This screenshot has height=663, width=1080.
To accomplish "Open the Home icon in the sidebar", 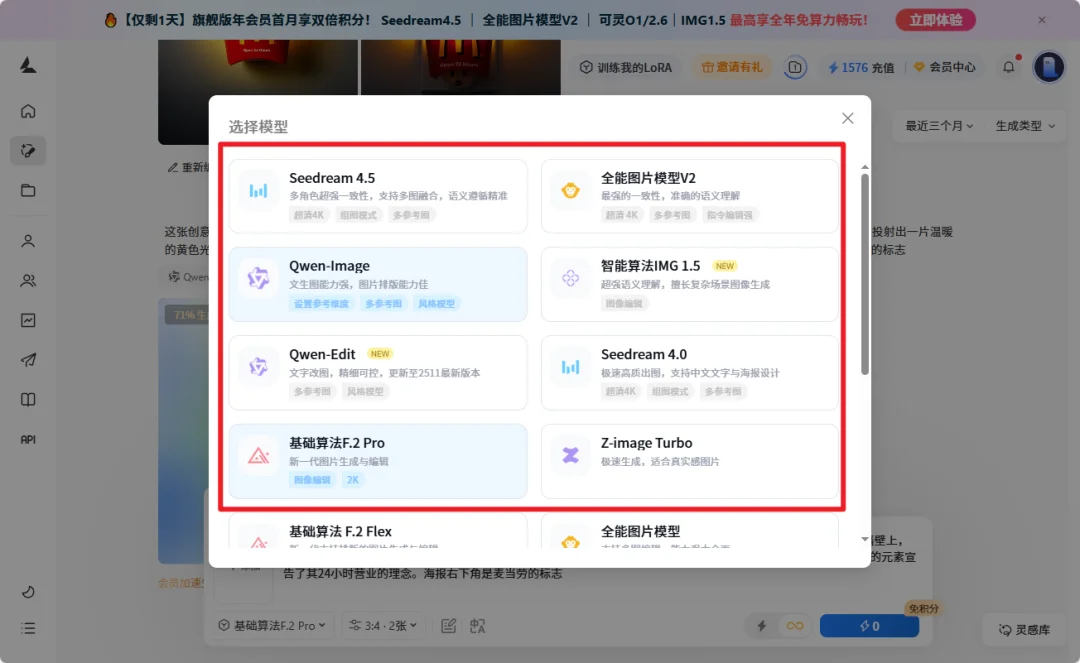I will 27,111.
